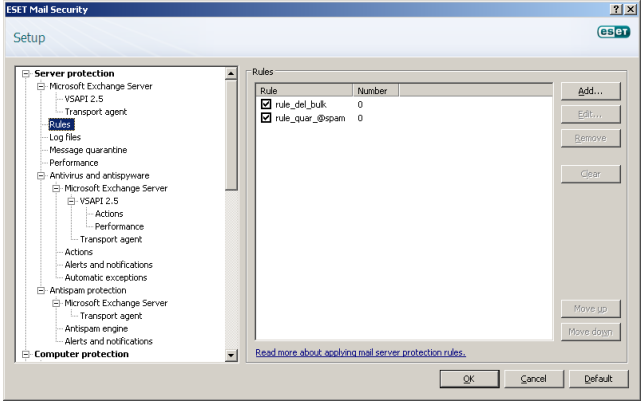Open the Antispam engine tree item
642x402 pixels.
96,328
